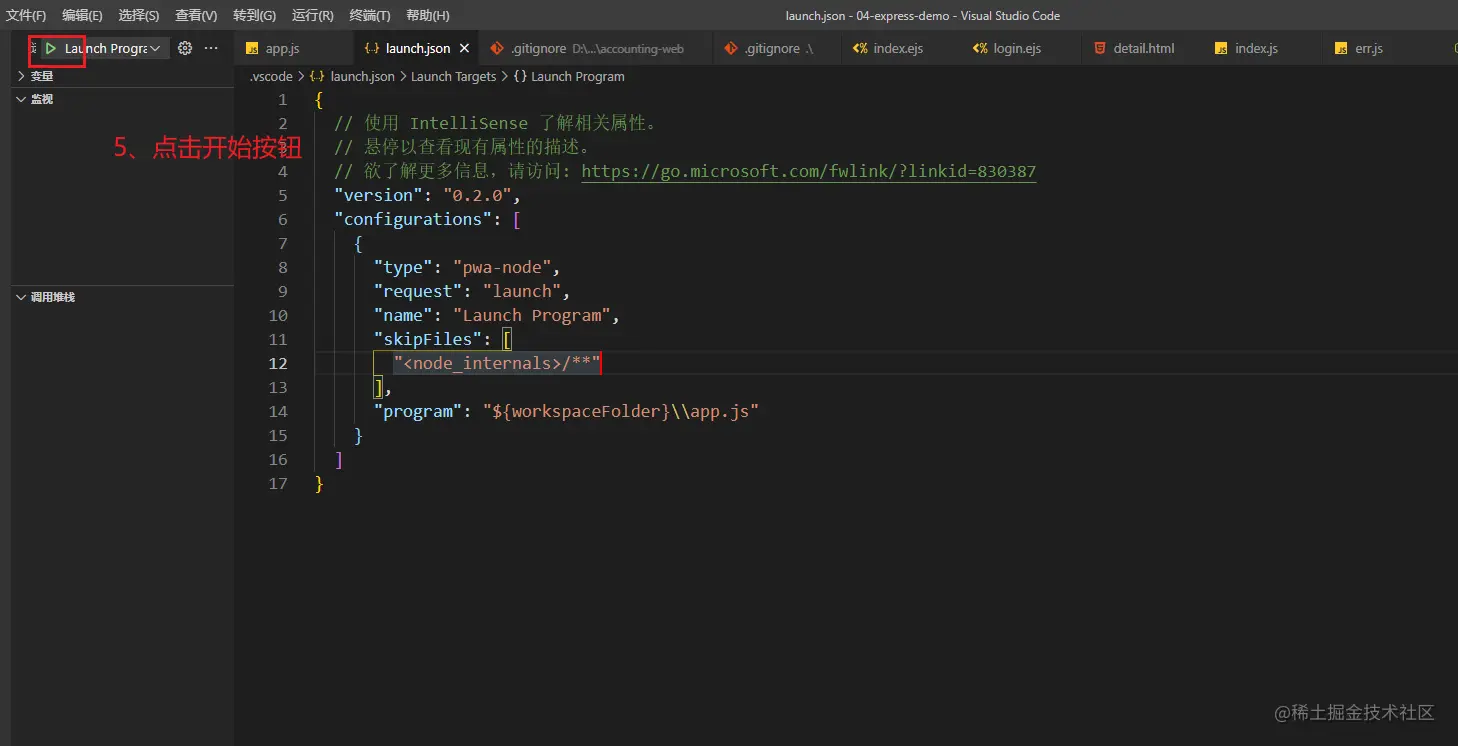This screenshot has width=1458, height=746.
Task: Click the closing brace on line 17
Action: 319,483
